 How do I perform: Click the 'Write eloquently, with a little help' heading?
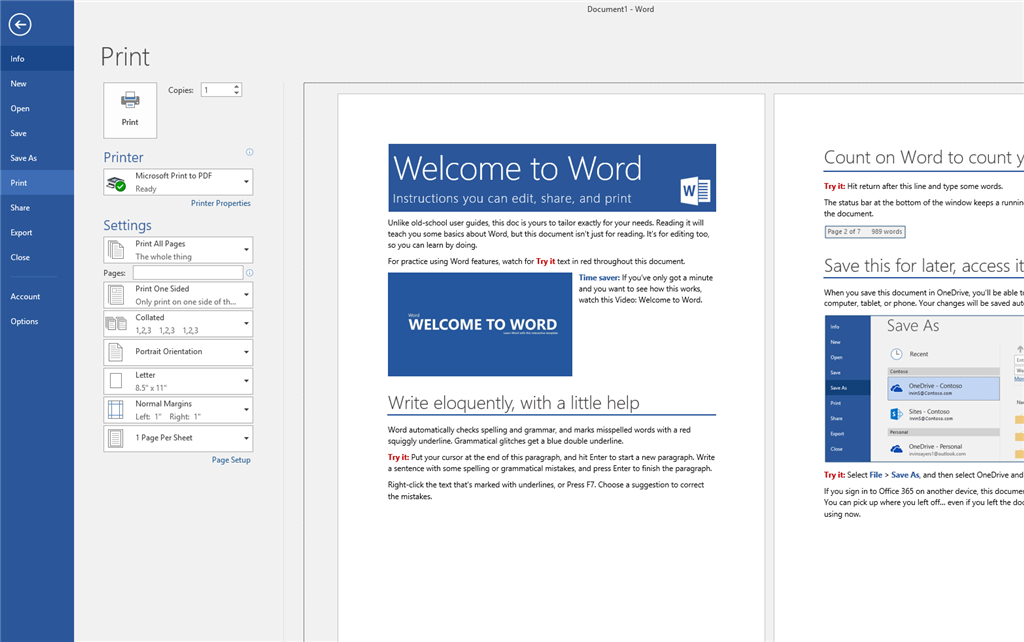(514, 403)
